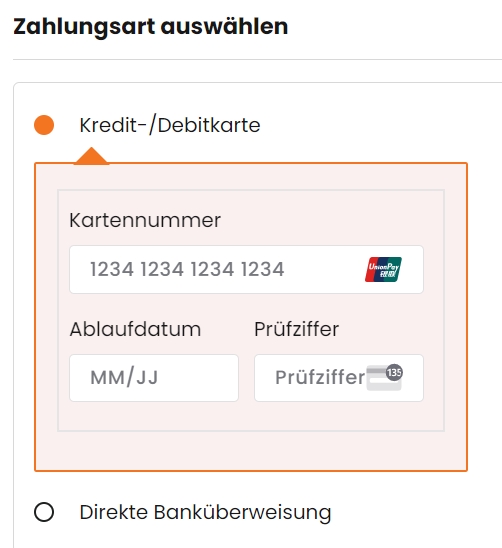
Task: Click the CVC card icon in Prüfziffer field
Action: pos(384,377)
